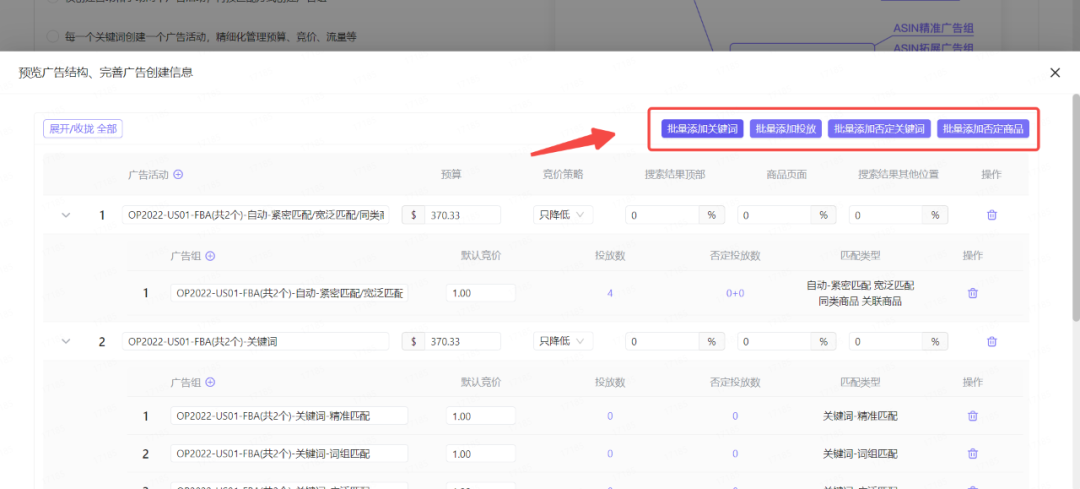Open 竞价策略 dropdown for campaign 2
Screen dimensions: 1080x489
(563, 342)
